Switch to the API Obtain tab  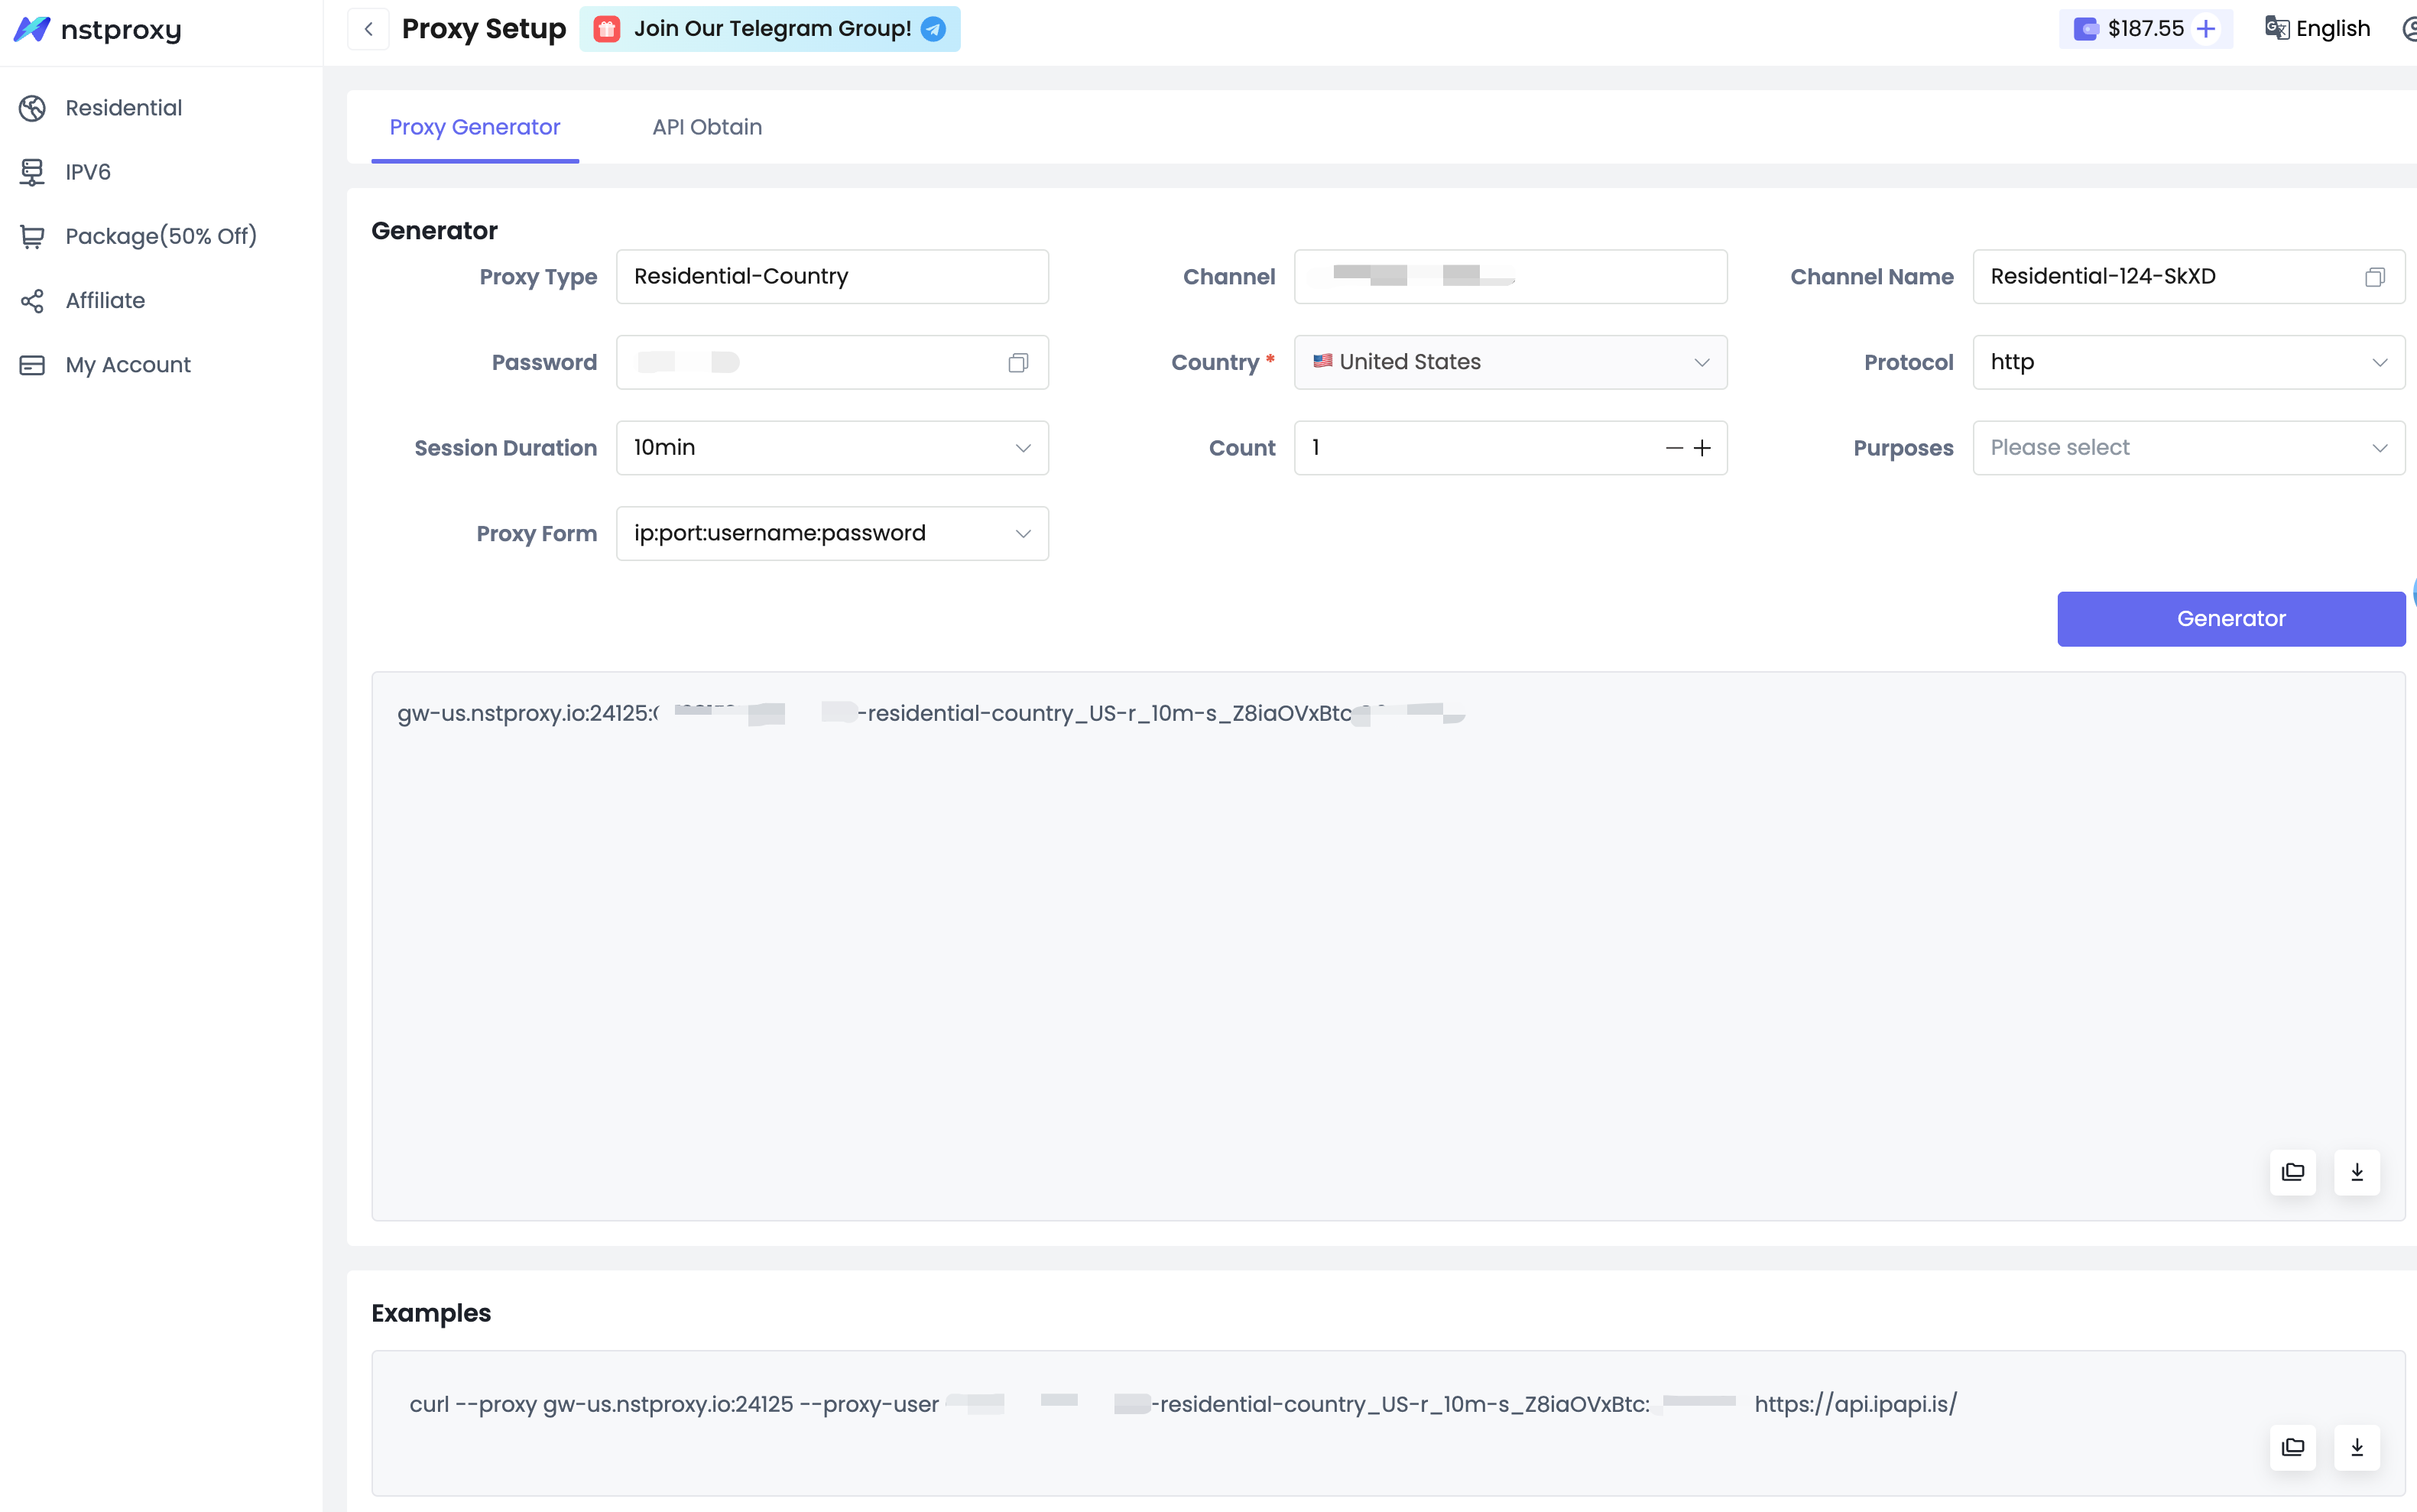point(706,127)
